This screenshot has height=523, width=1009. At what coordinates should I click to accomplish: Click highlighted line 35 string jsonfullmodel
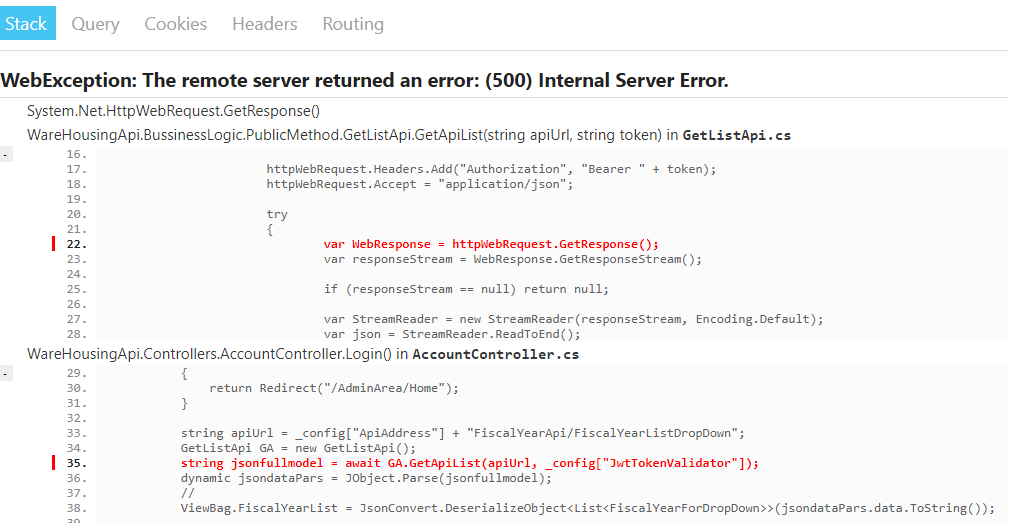469,463
